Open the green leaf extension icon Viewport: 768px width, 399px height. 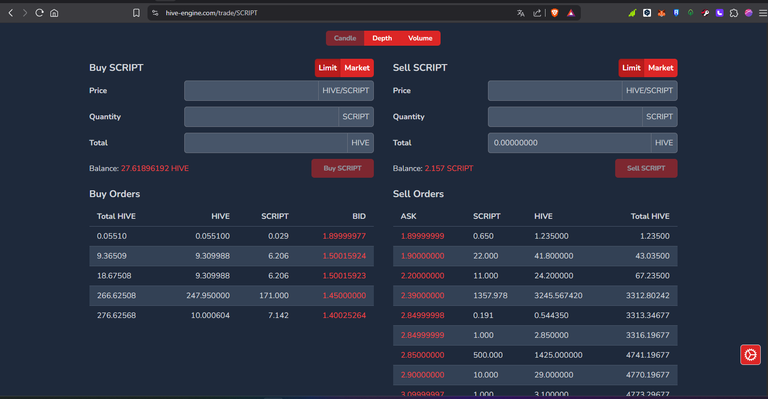tap(632, 13)
